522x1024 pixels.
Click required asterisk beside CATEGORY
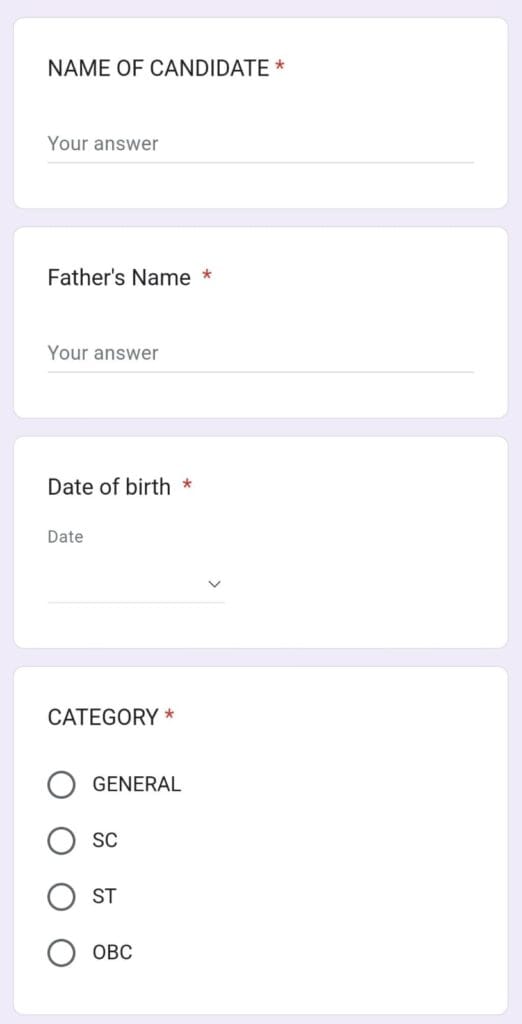pos(169,715)
